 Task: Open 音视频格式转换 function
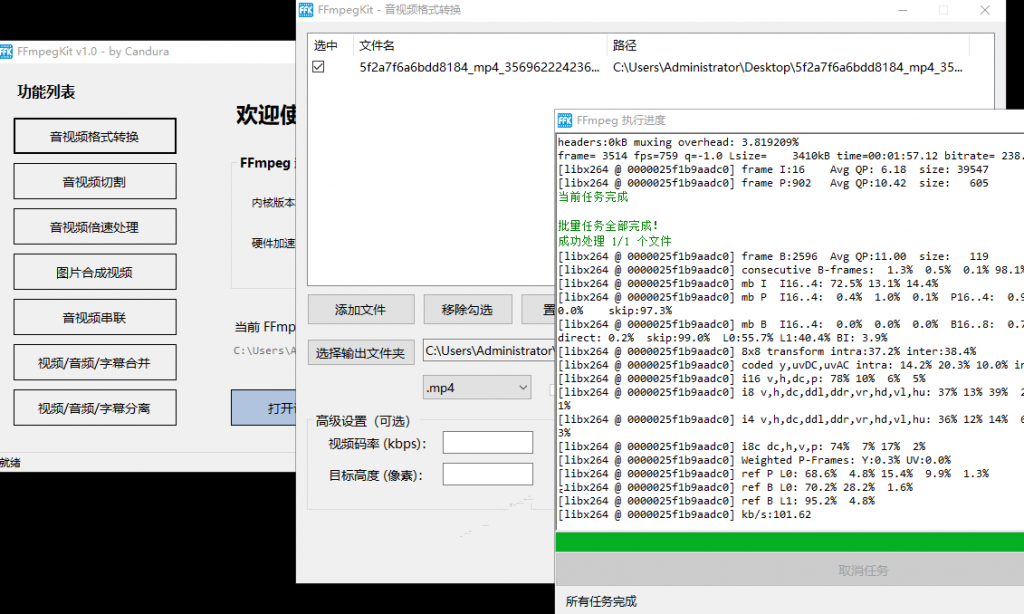point(95,136)
